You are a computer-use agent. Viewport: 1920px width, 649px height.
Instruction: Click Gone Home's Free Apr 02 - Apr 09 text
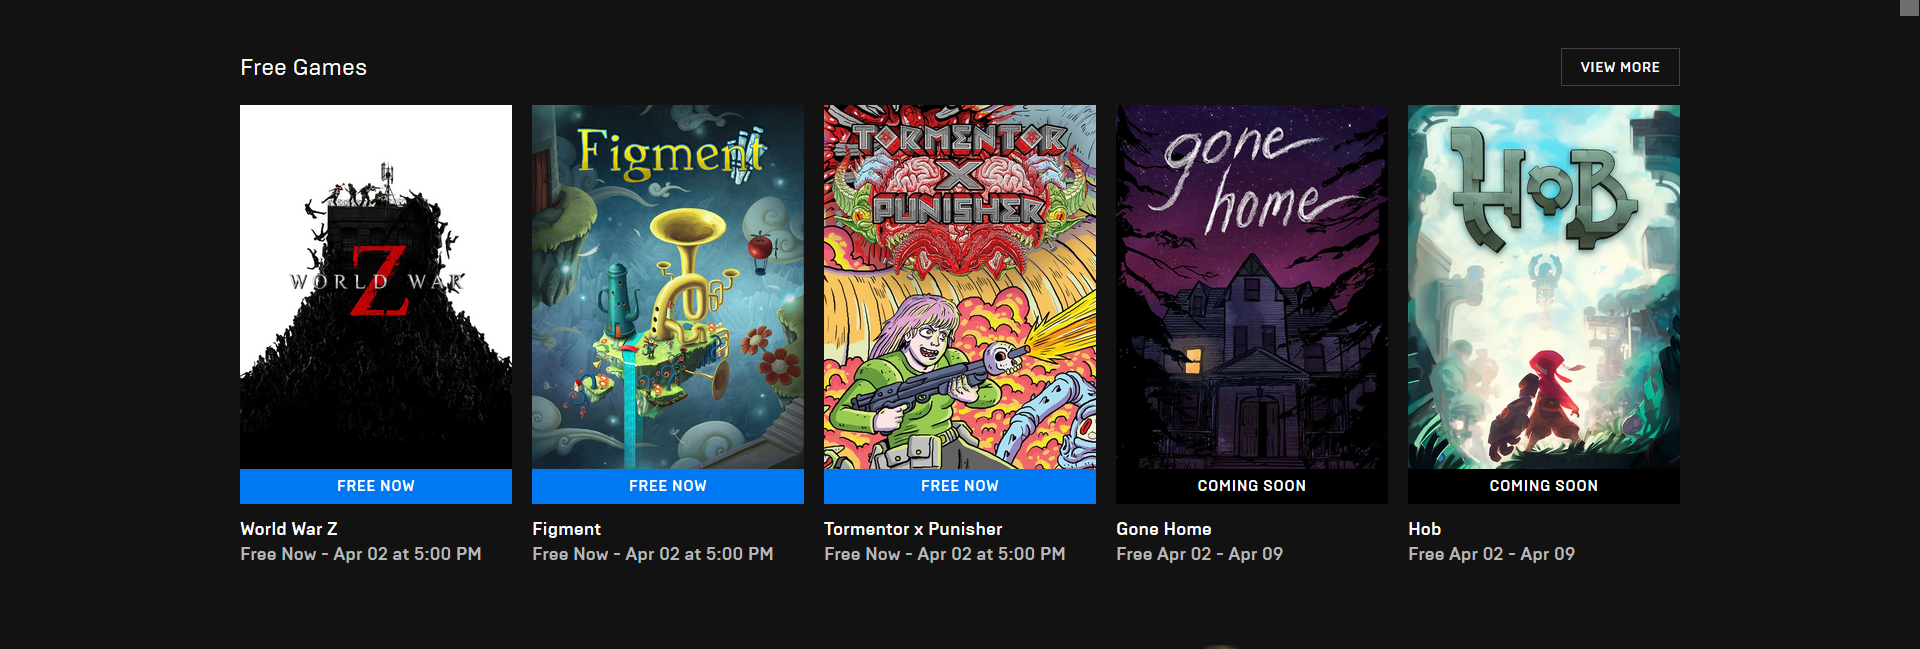pos(1199,554)
